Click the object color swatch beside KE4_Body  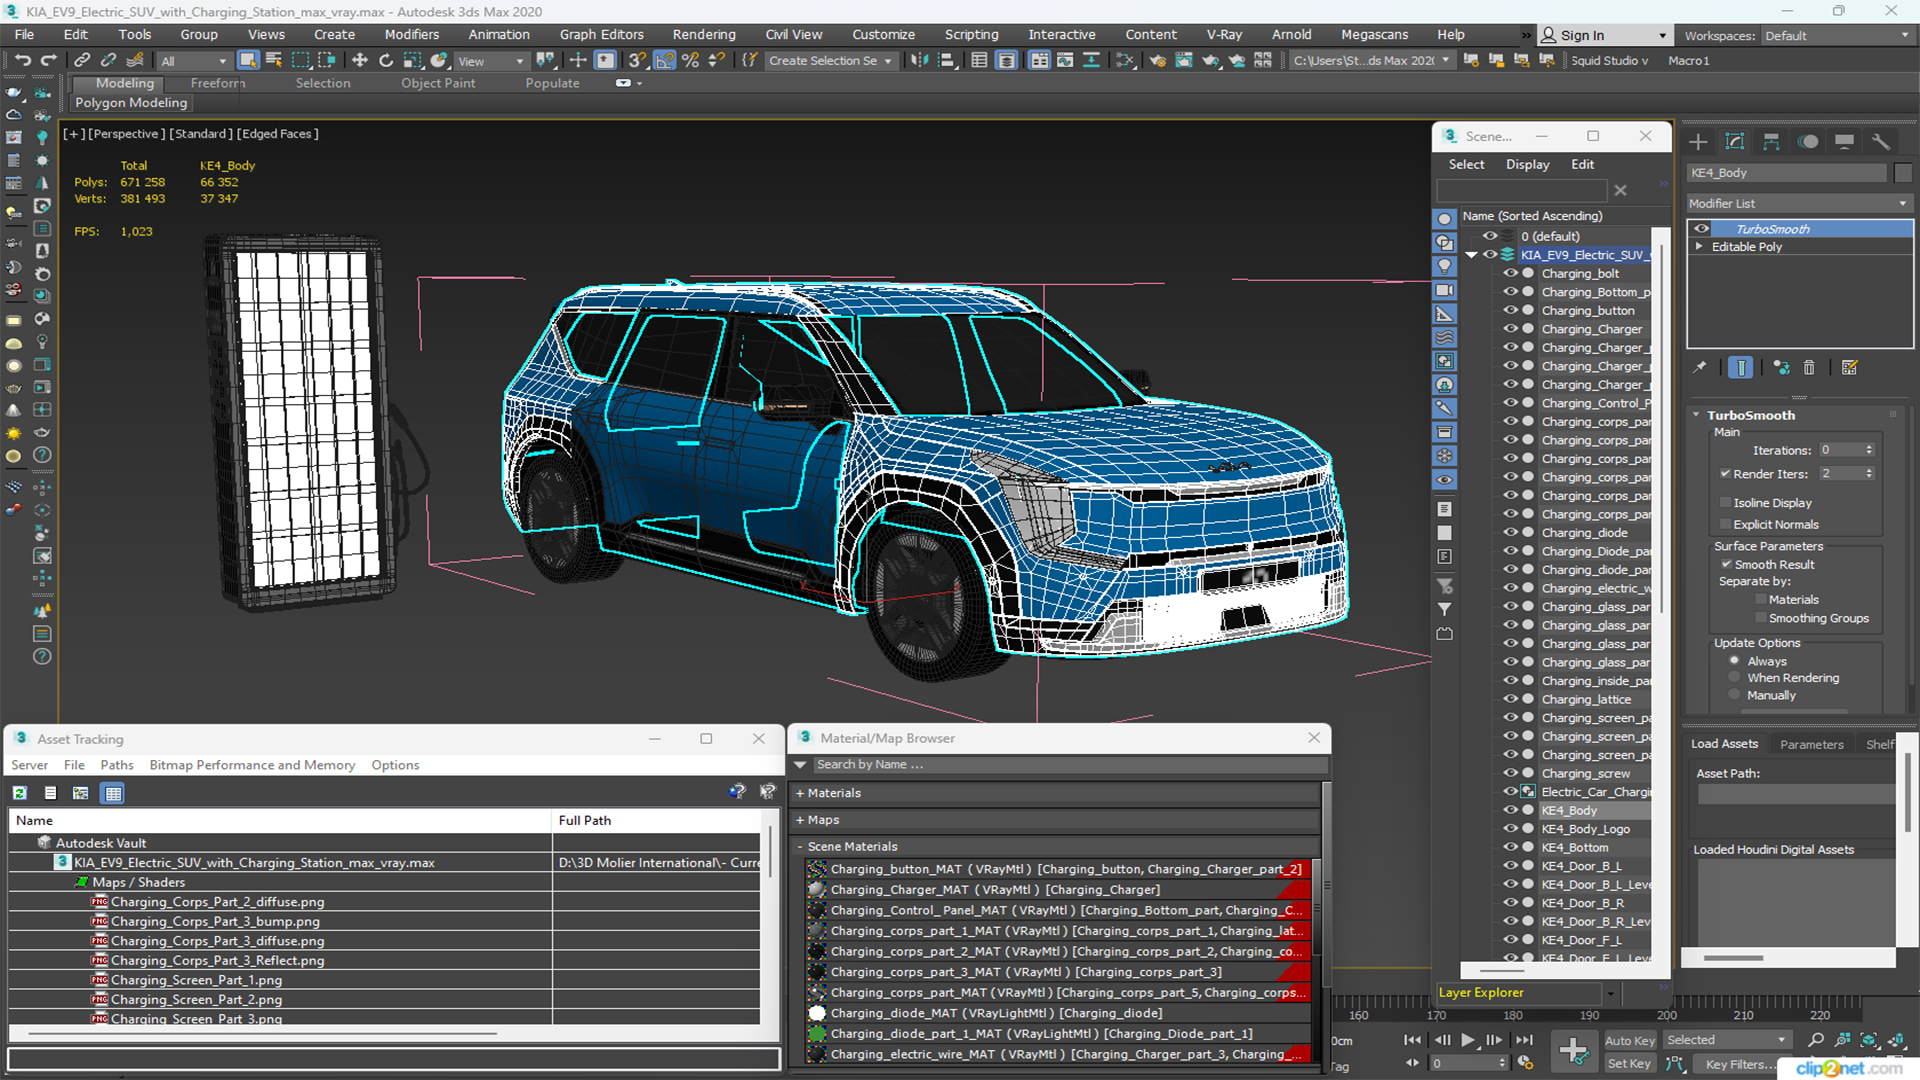tap(1903, 173)
